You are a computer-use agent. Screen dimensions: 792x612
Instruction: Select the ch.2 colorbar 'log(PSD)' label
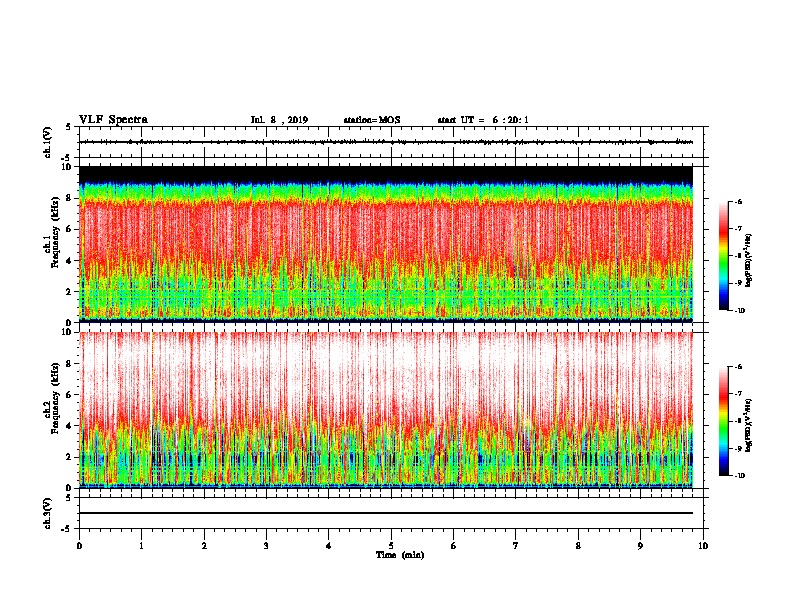tap(748, 425)
